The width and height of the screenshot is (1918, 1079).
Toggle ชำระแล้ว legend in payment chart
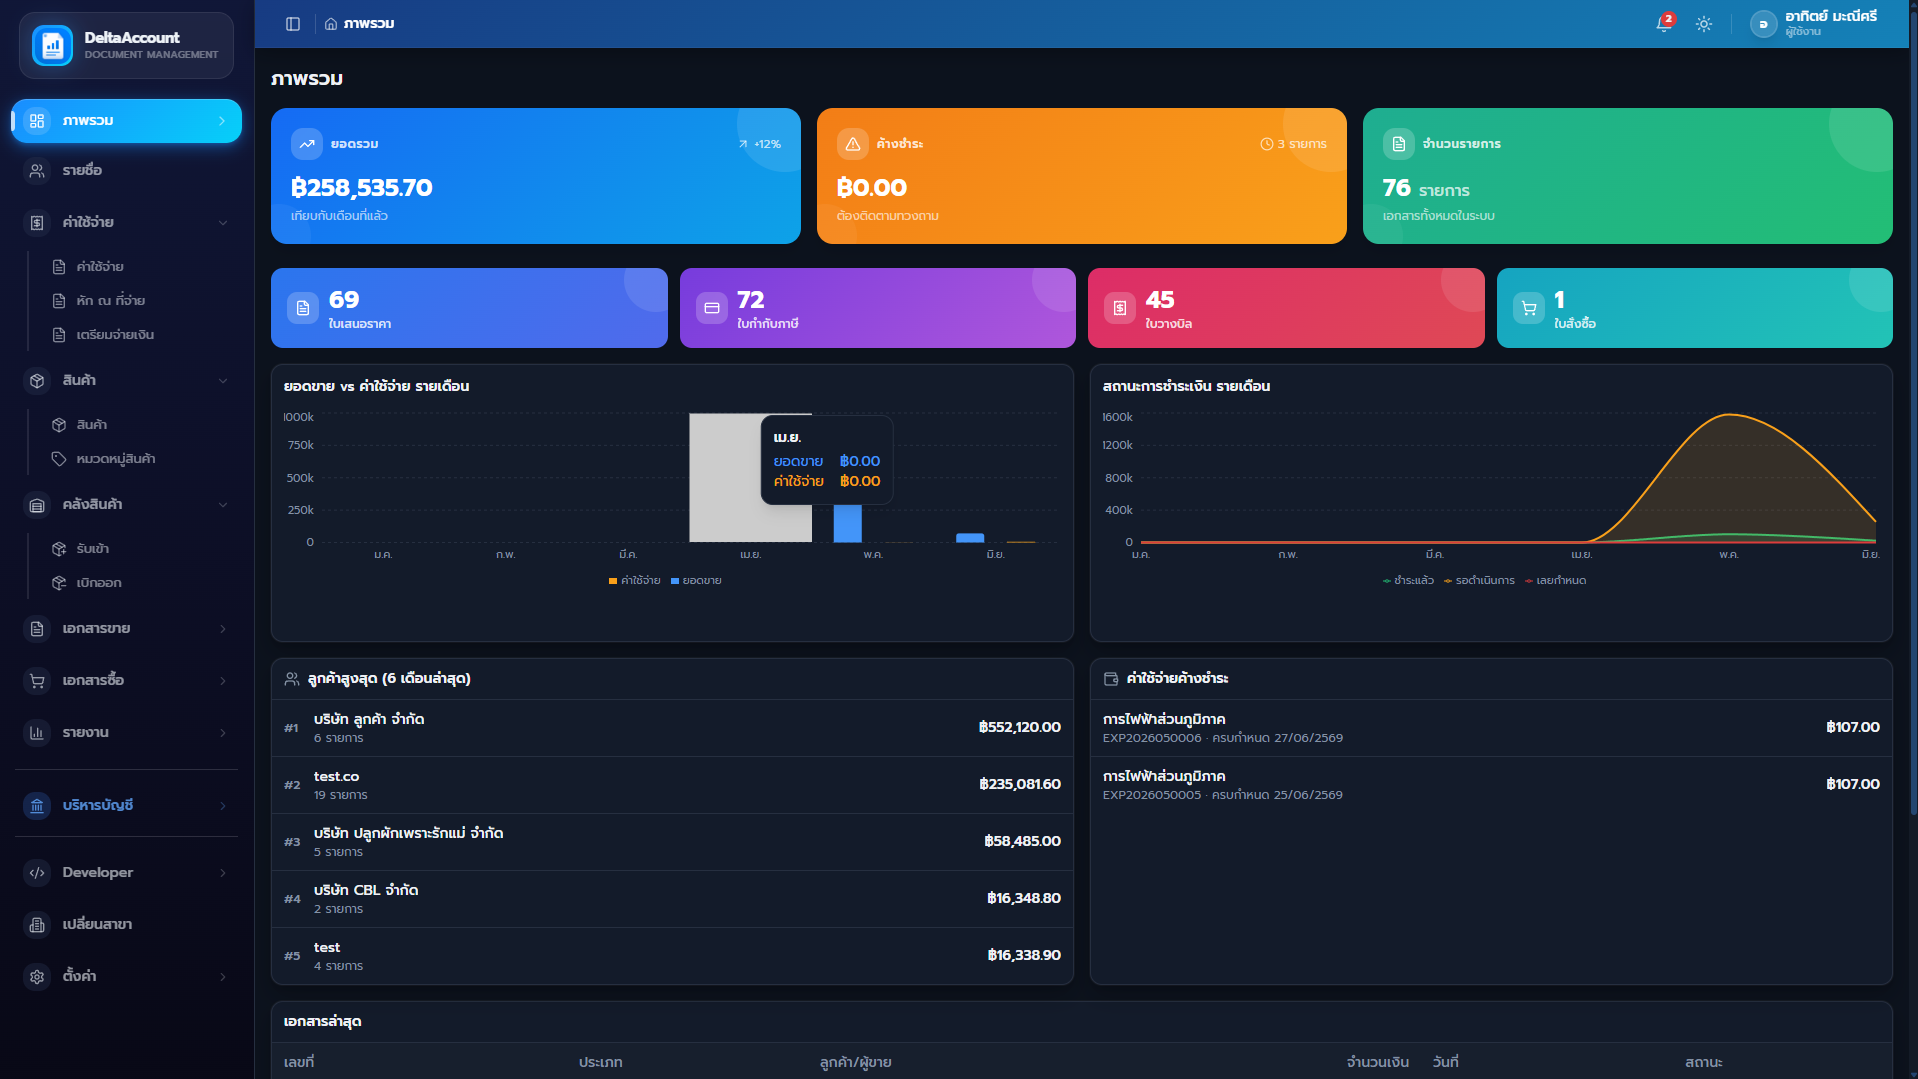tap(1408, 581)
